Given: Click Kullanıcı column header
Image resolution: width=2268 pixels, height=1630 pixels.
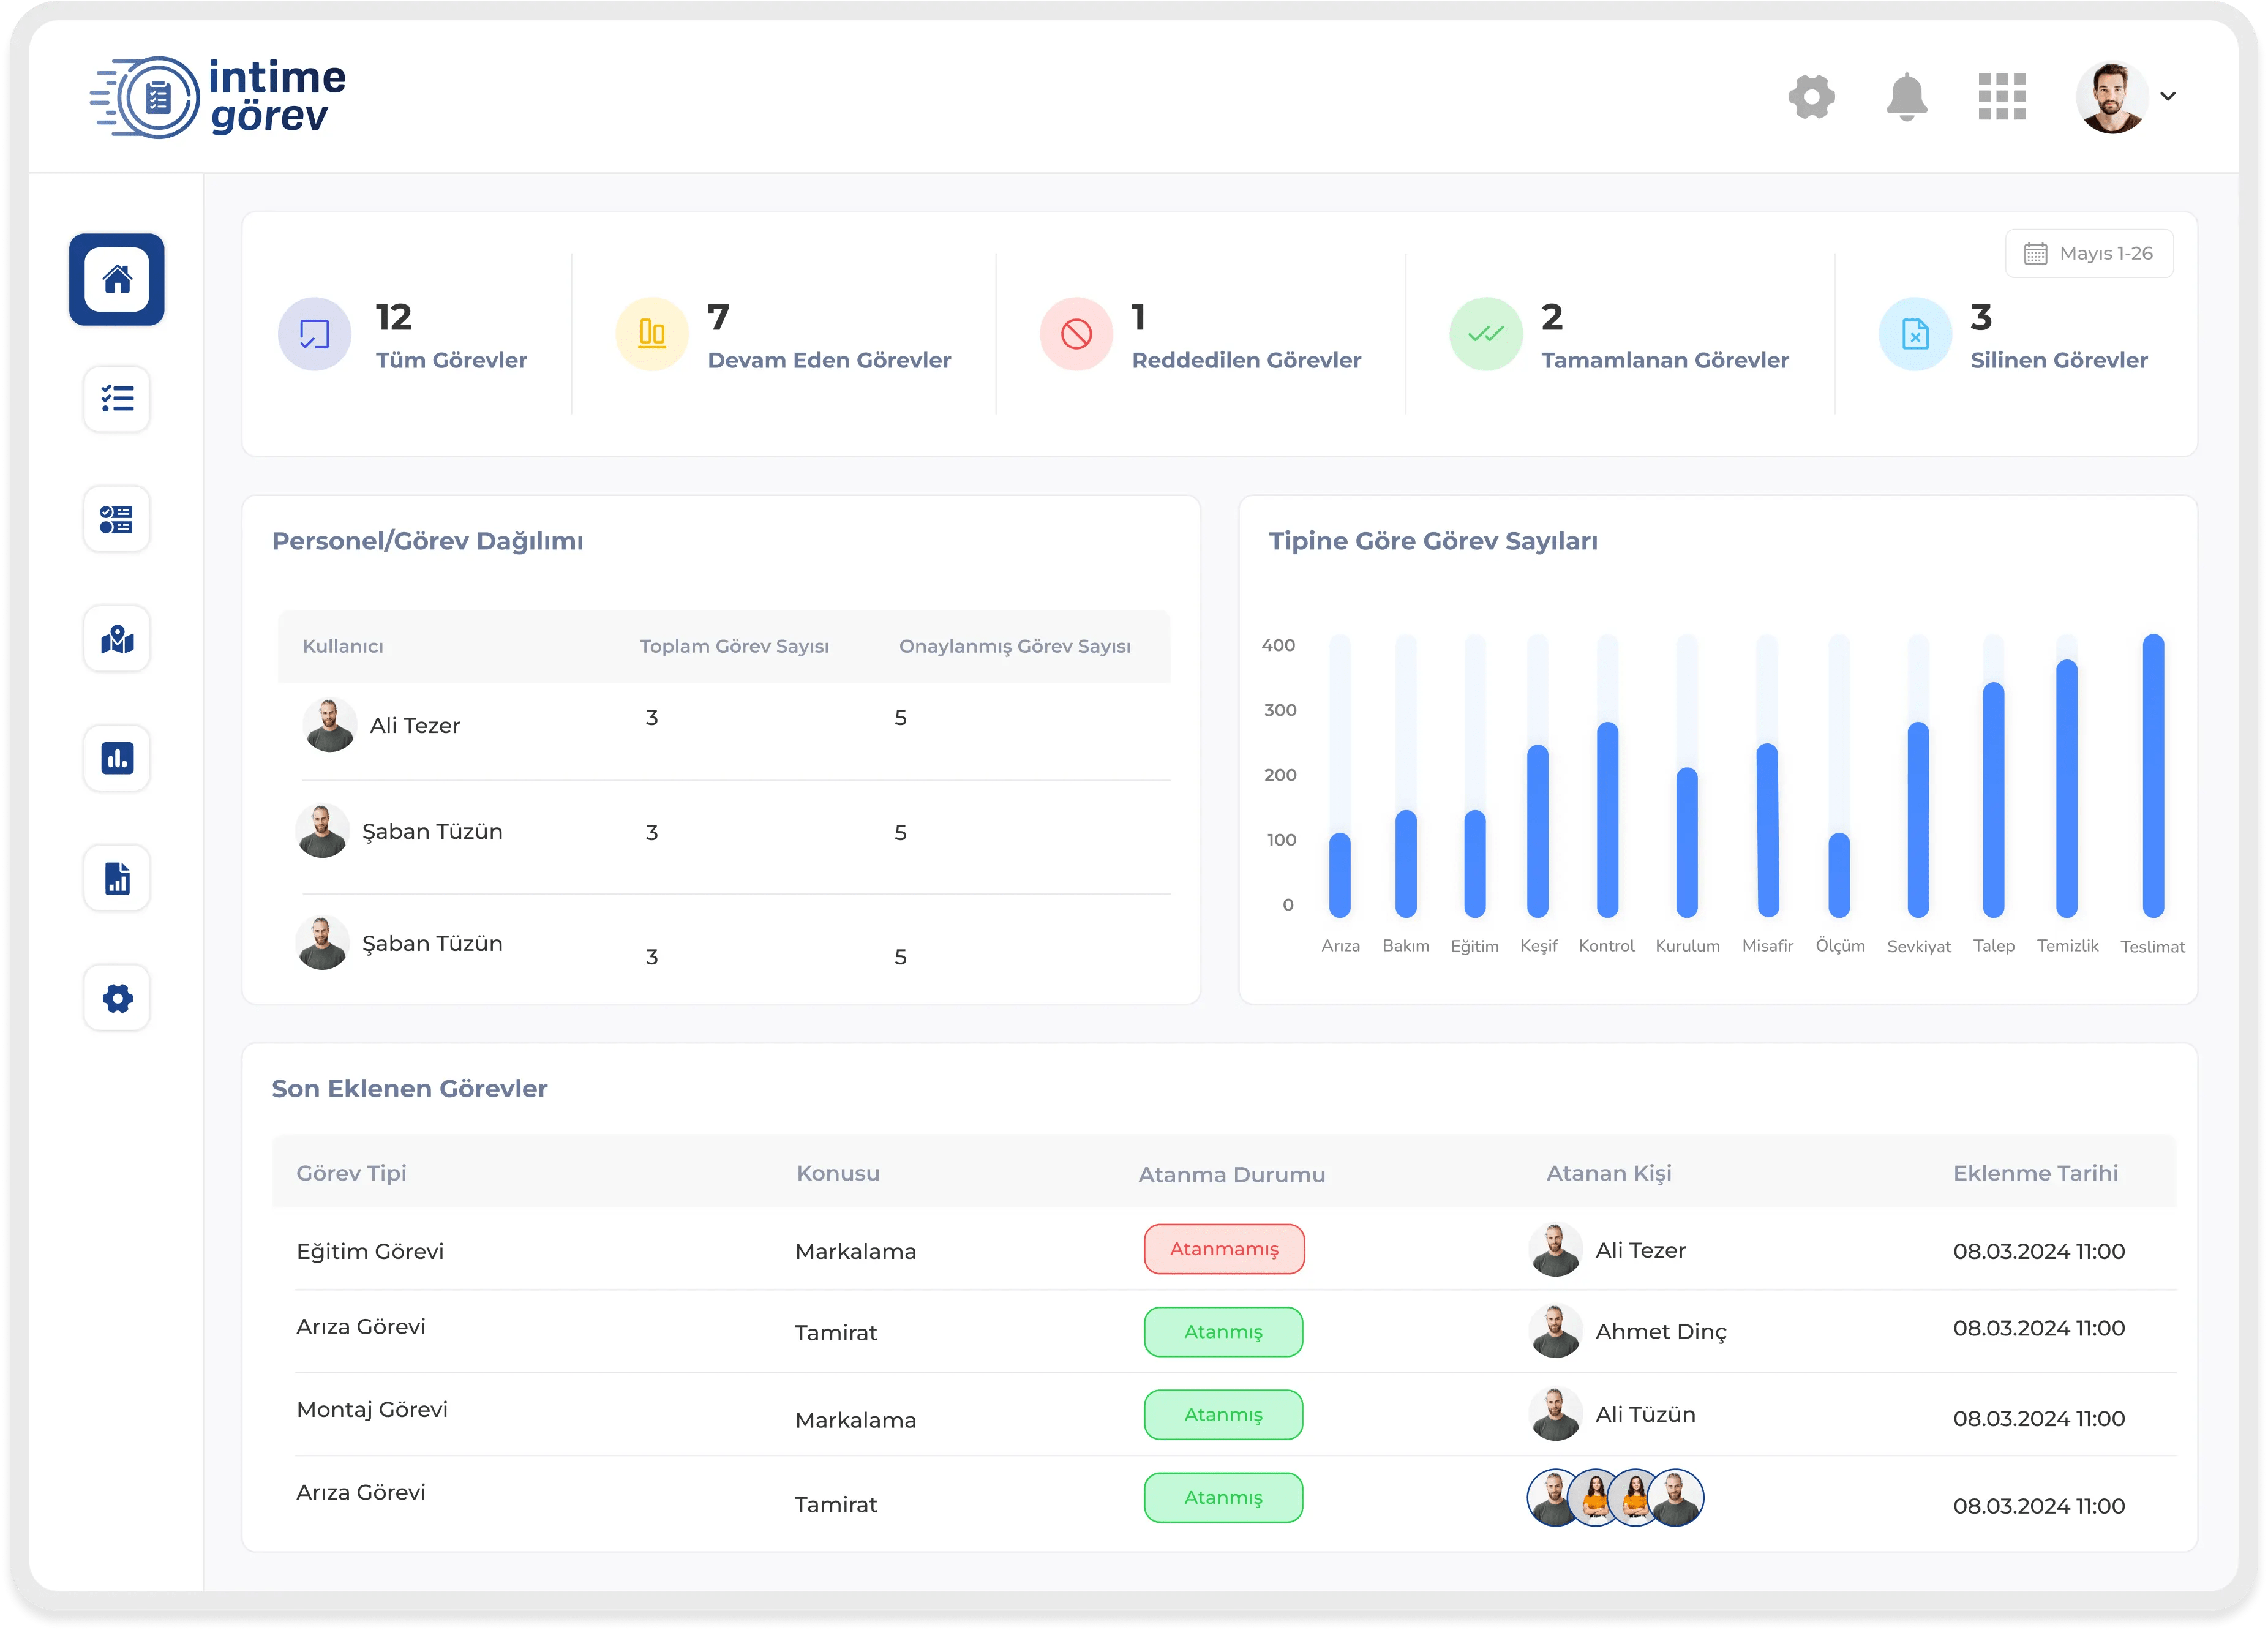Looking at the screenshot, I should [x=343, y=647].
